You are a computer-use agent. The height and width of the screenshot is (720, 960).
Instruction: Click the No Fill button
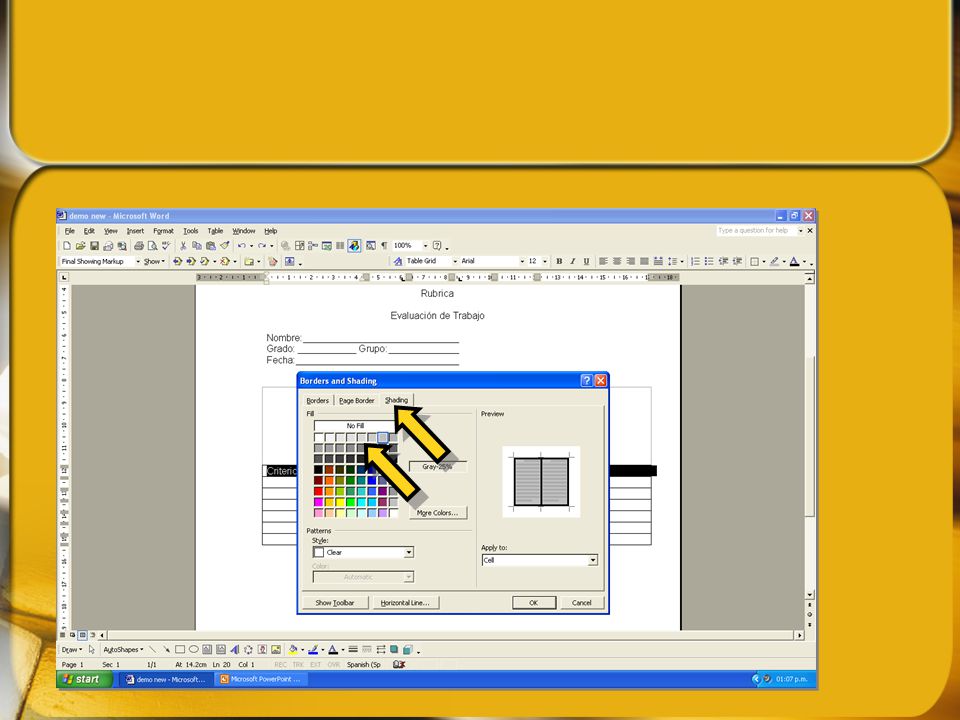pos(355,426)
